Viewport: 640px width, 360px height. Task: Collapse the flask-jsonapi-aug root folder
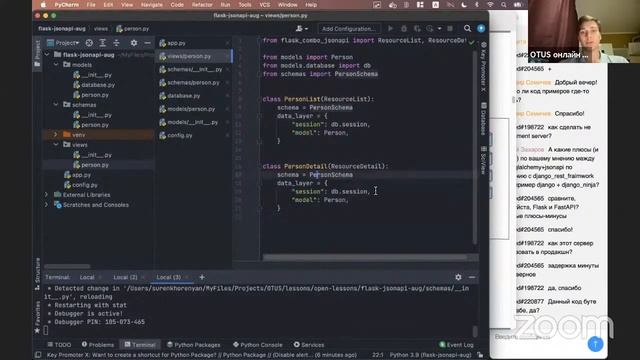pyautogui.click(x=47, y=54)
